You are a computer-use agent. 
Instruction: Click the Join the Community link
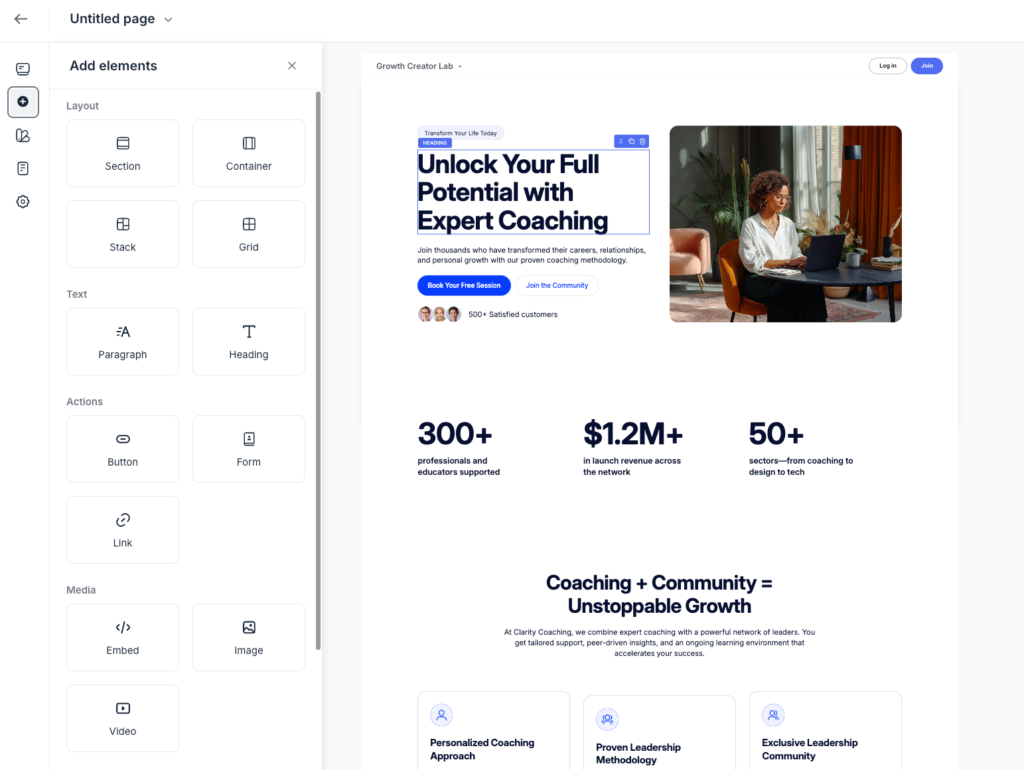(557, 286)
